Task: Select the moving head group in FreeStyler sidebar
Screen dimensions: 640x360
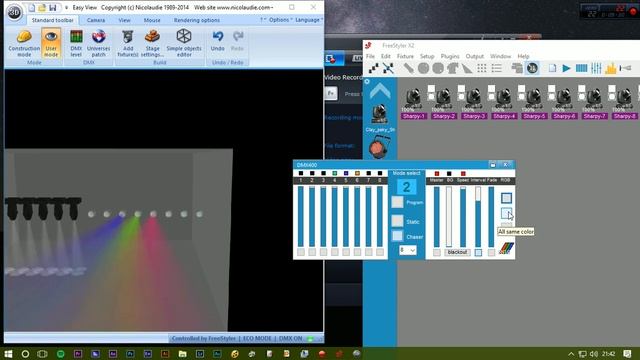Action: pyautogui.click(x=380, y=115)
